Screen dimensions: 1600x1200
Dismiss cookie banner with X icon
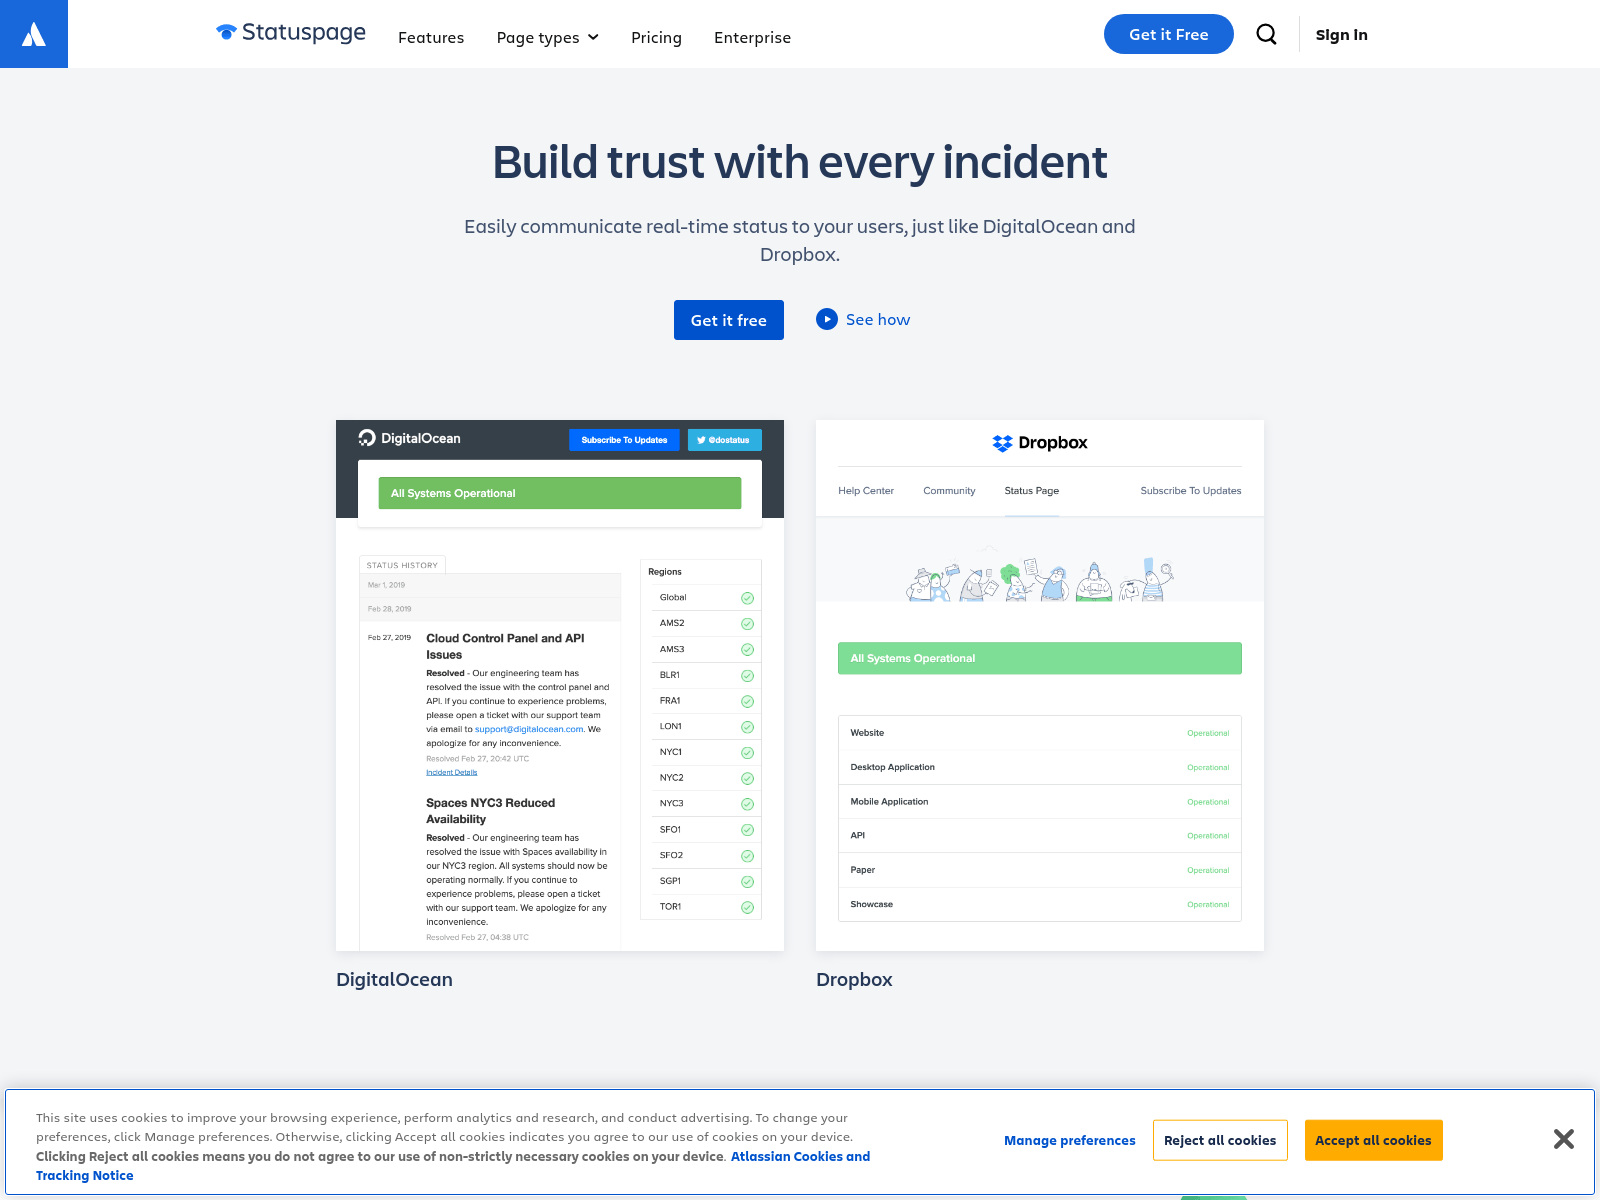(x=1564, y=1139)
